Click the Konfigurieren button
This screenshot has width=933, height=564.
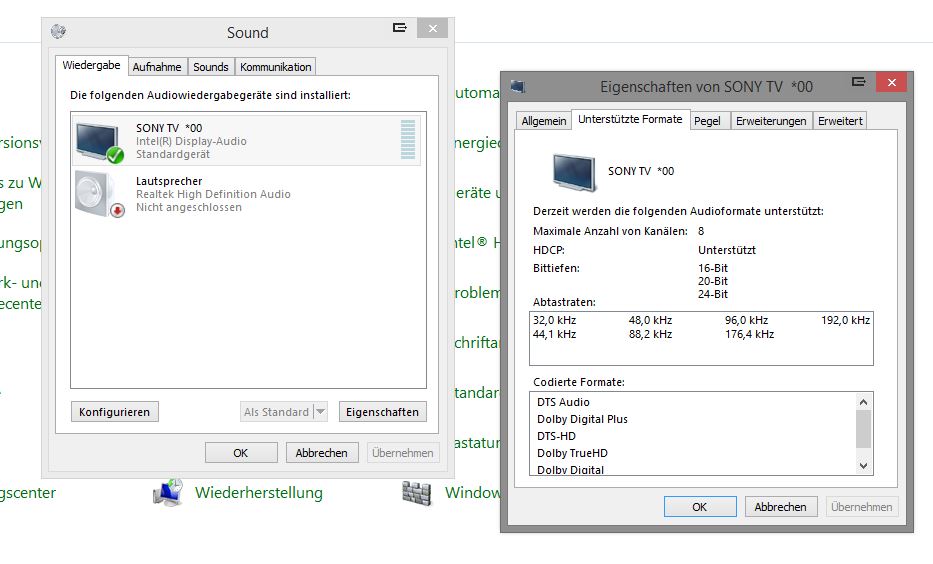point(114,412)
